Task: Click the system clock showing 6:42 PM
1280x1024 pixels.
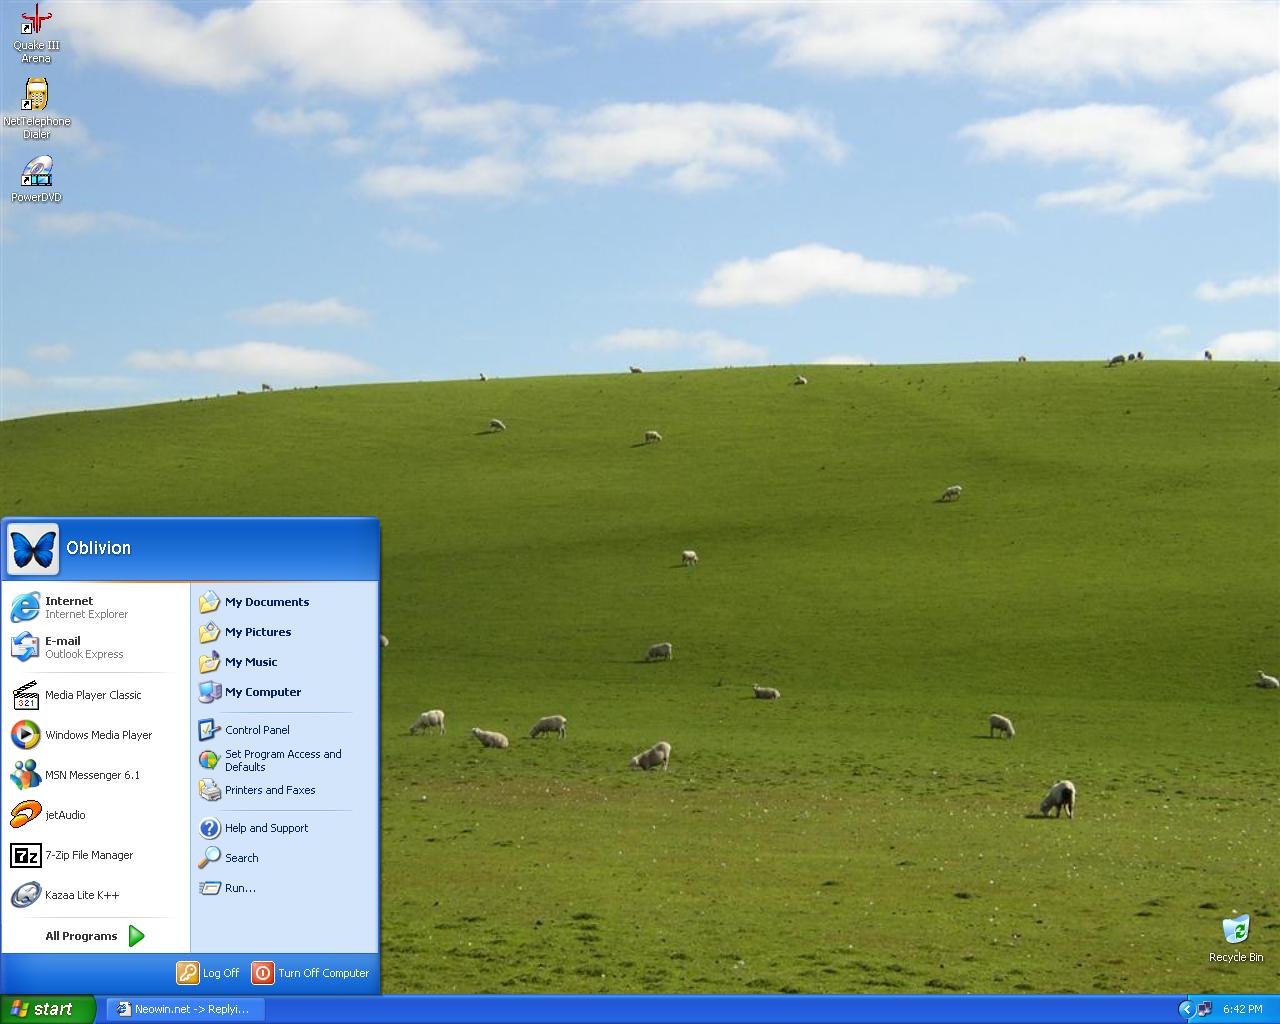Action: [1242, 1009]
